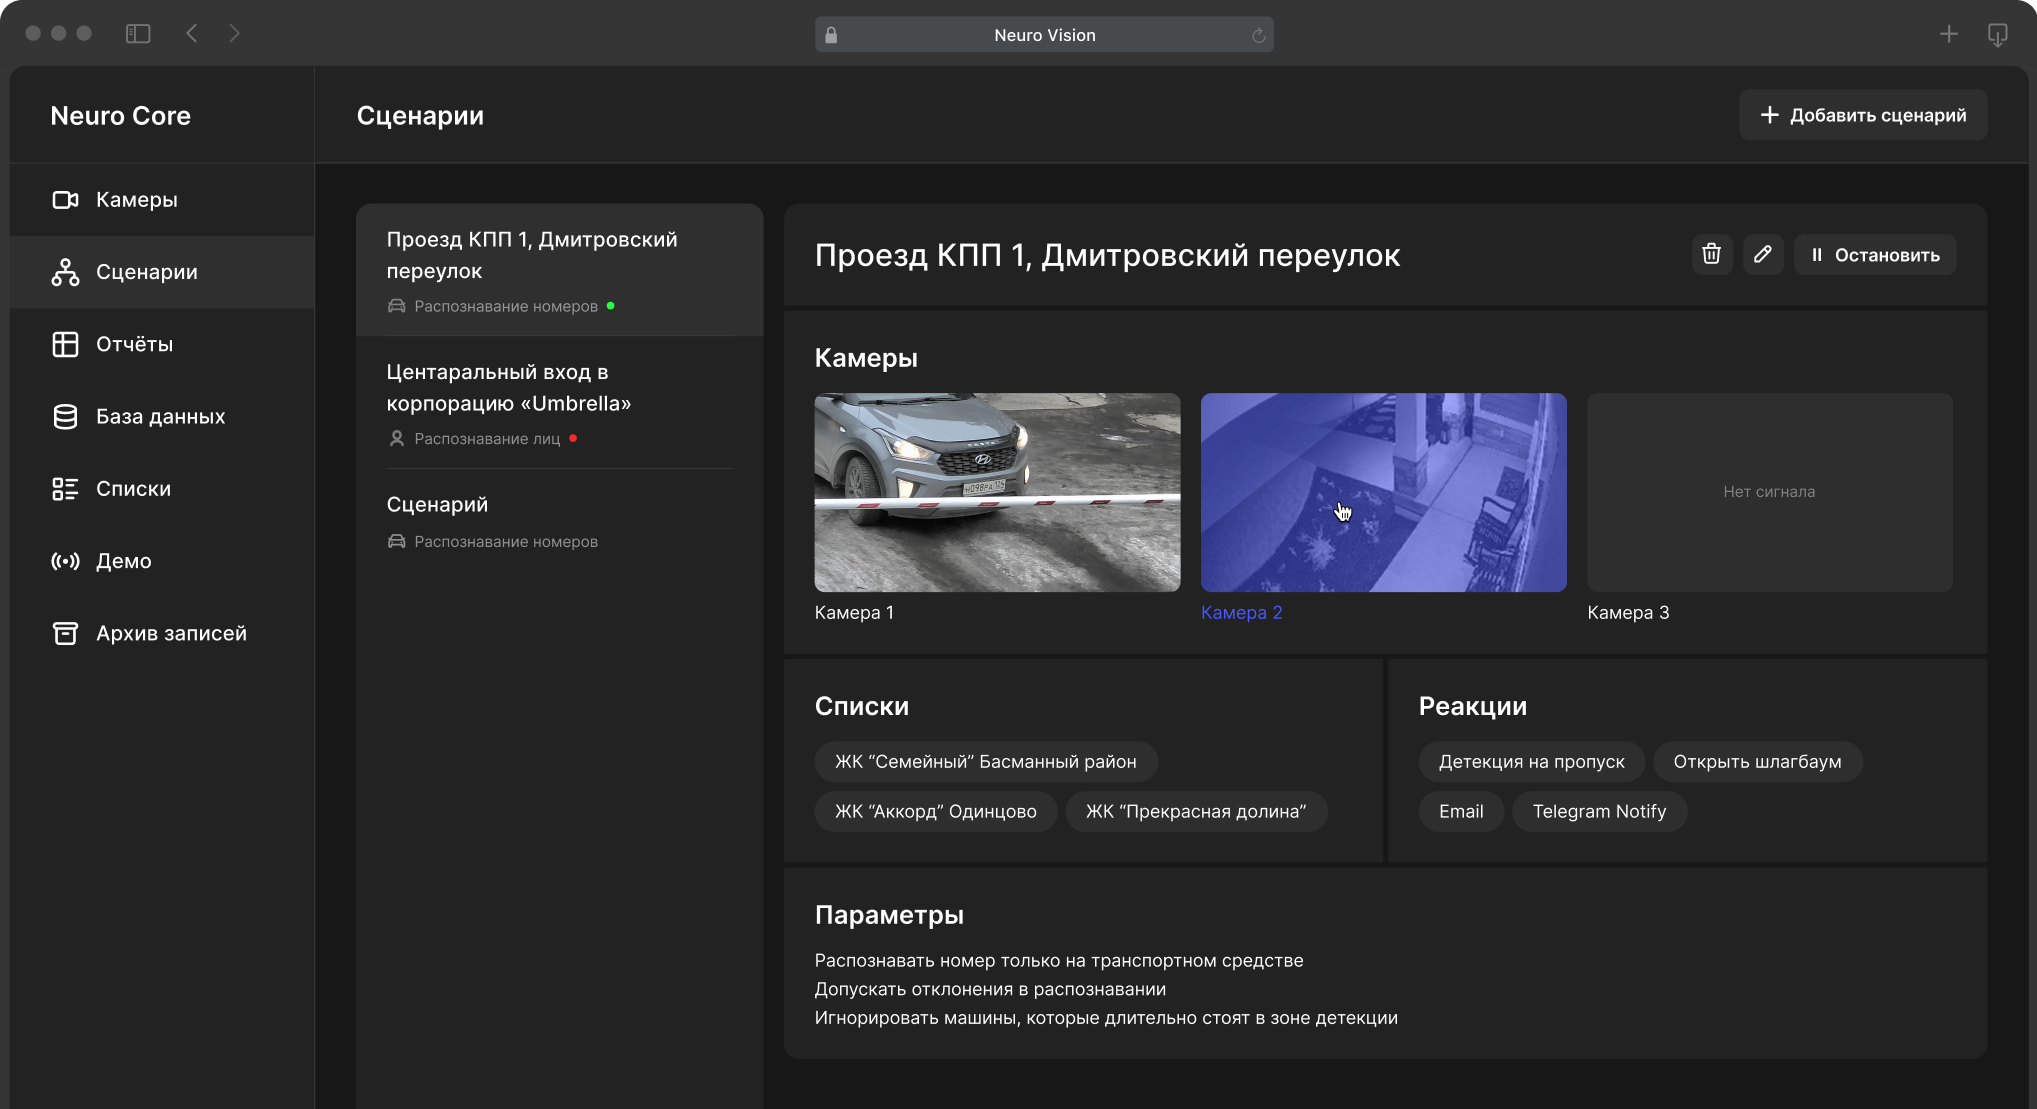Click the База данных database icon
Screen dimensions: 2037x1109
coord(65,417)
